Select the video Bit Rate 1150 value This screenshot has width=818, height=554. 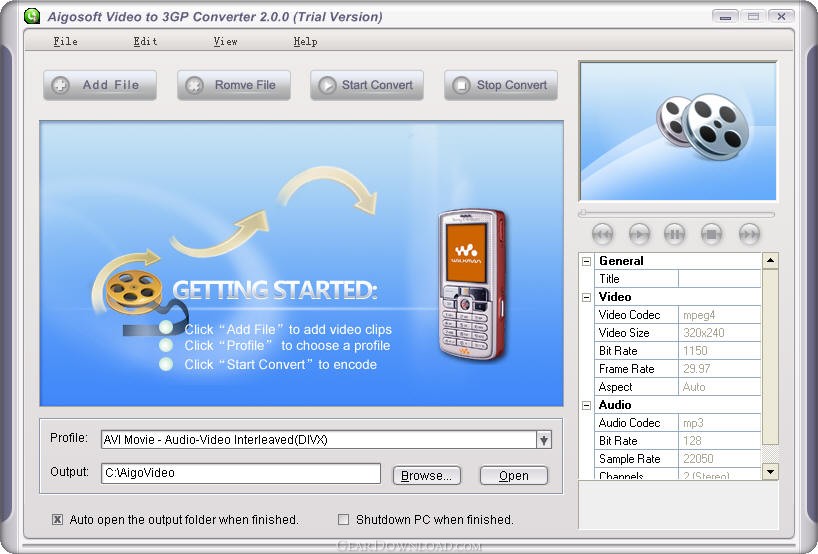click(719, 351)
